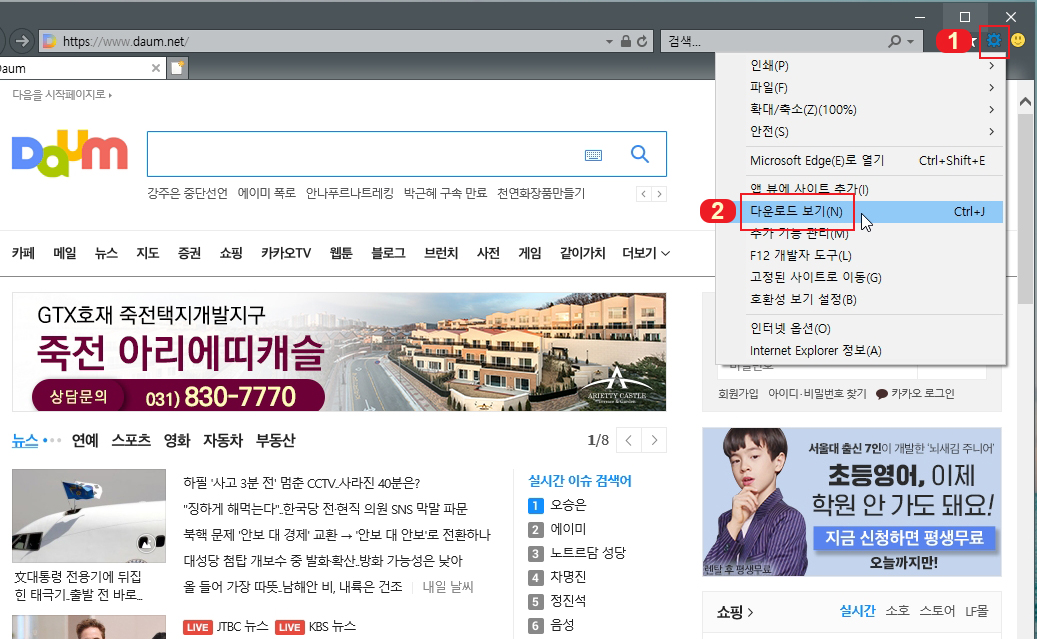Open the 뉴스 navigation link
Viewport: 1037px width, 639px height.
pyautogui.click(x=106, y=253)
